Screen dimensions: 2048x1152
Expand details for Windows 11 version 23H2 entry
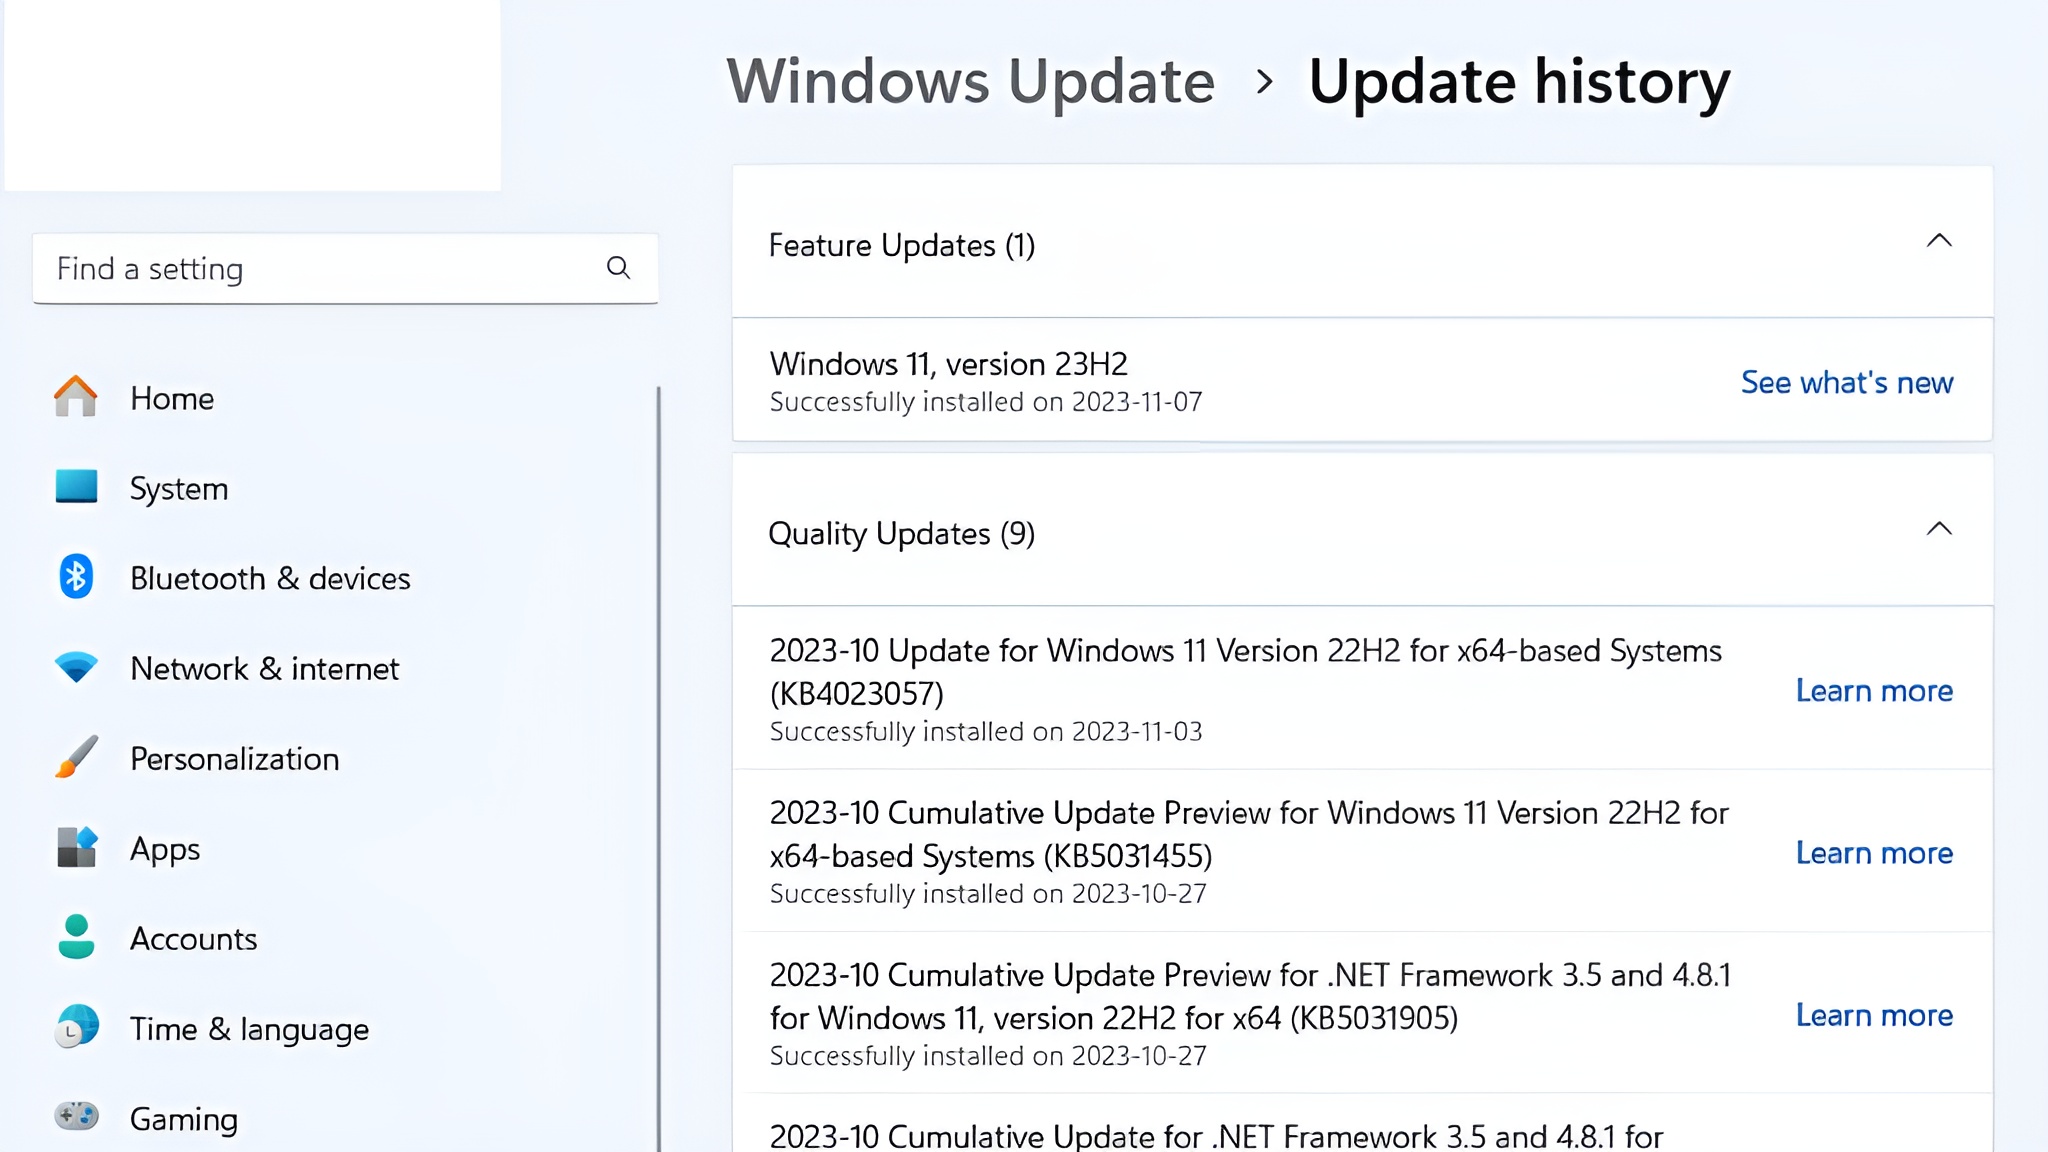coord(947,363)
